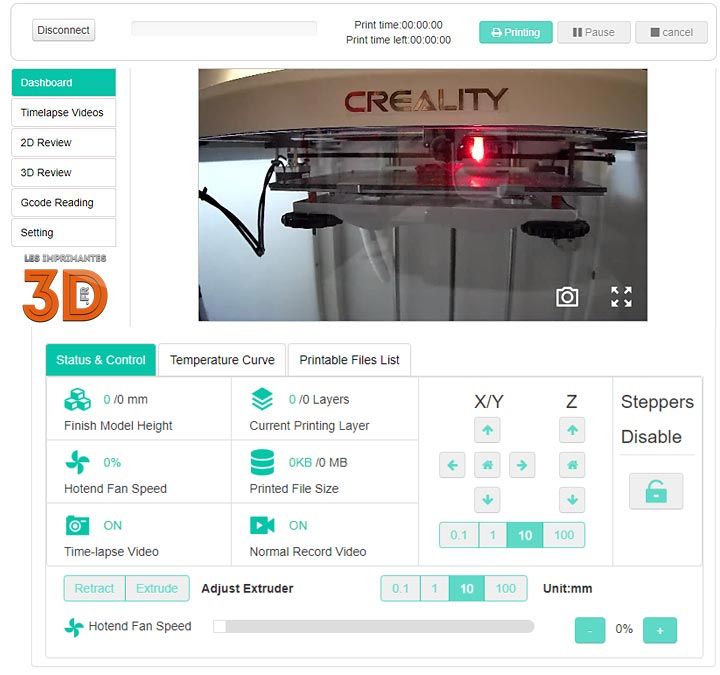Click the Retract button
The height and width of the screenshot is (675, 720).
pyautogui.click(x=94, y=588)
